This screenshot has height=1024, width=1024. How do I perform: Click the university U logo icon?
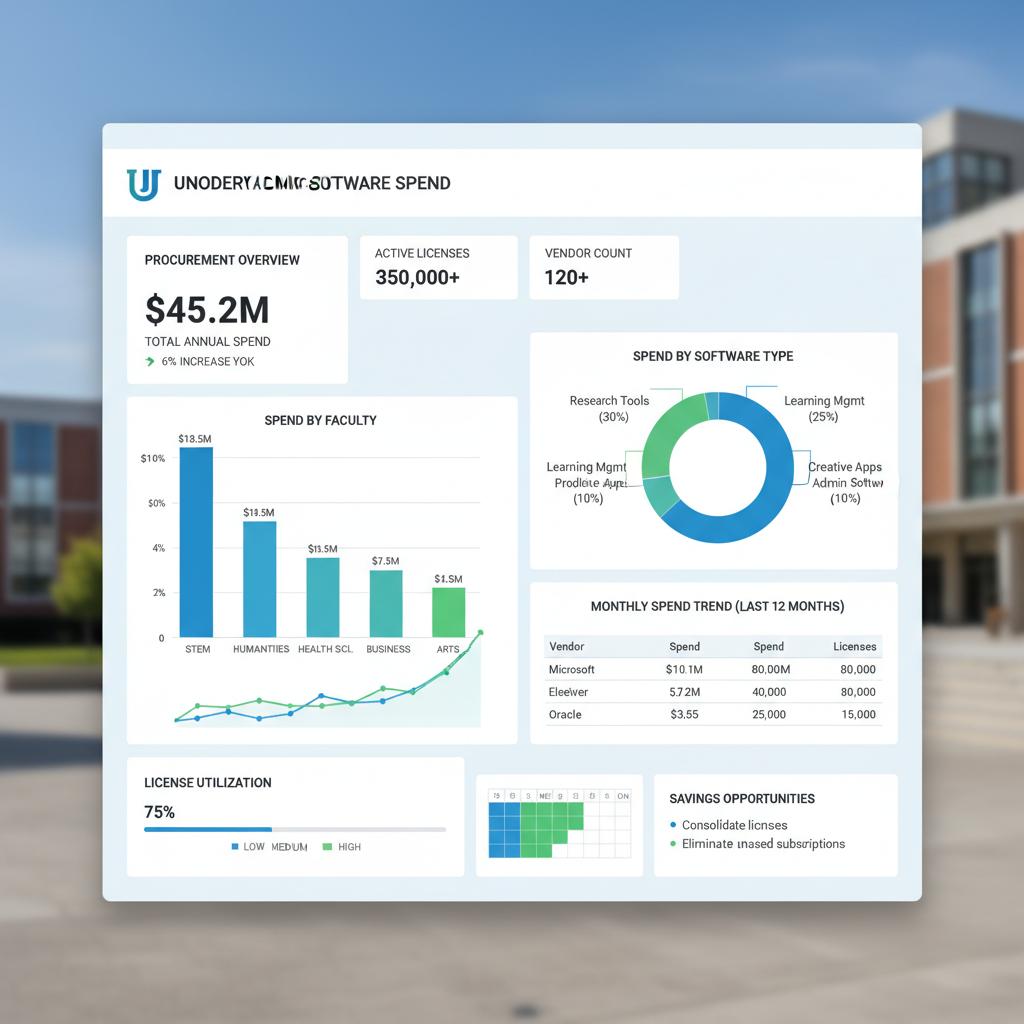[x=143, y=184]
